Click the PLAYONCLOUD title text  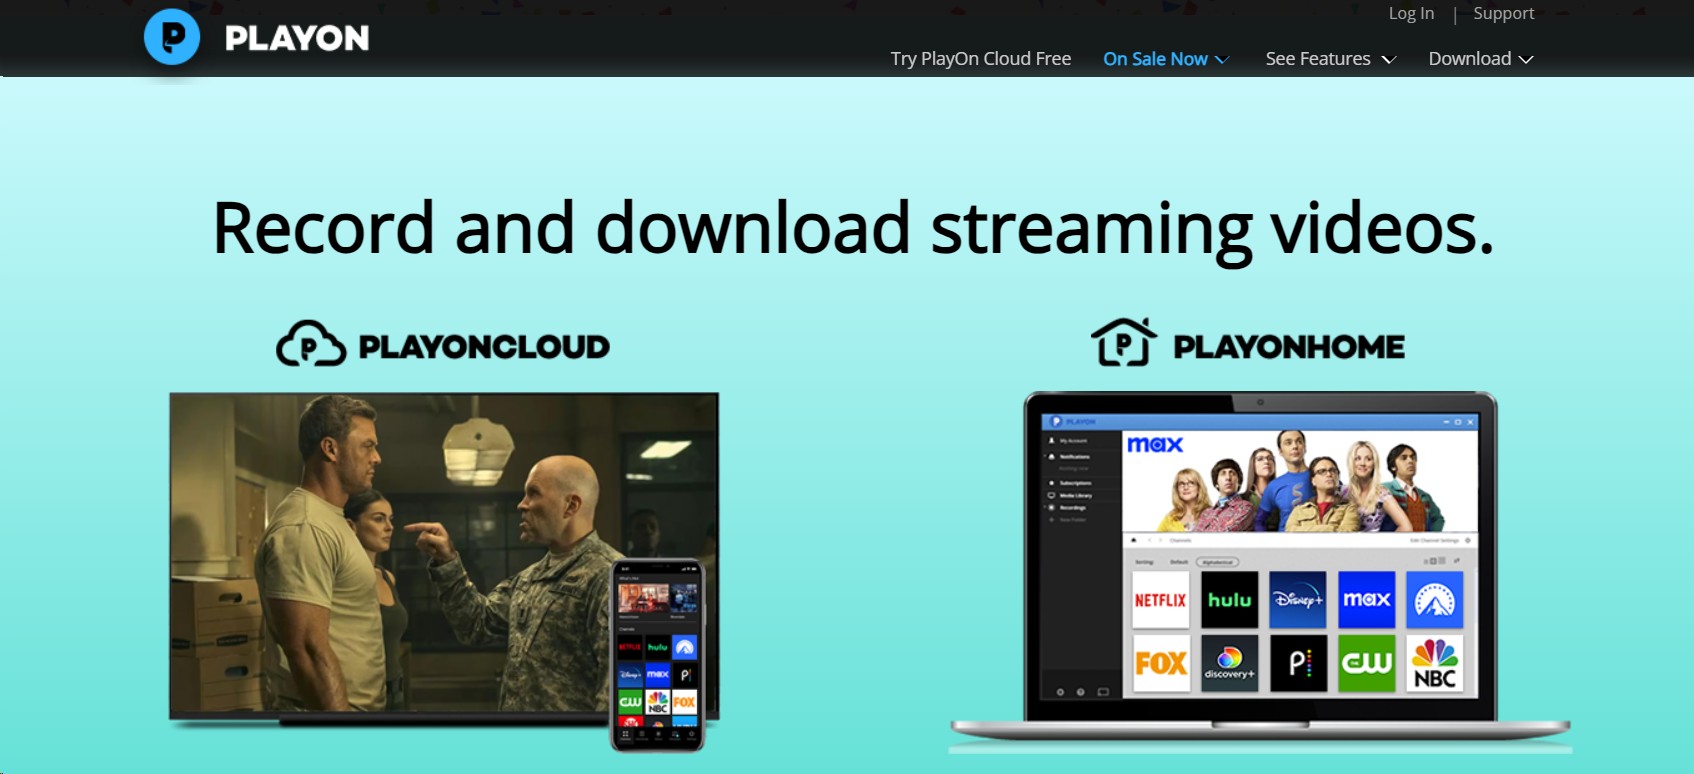[x=484, y=347]
